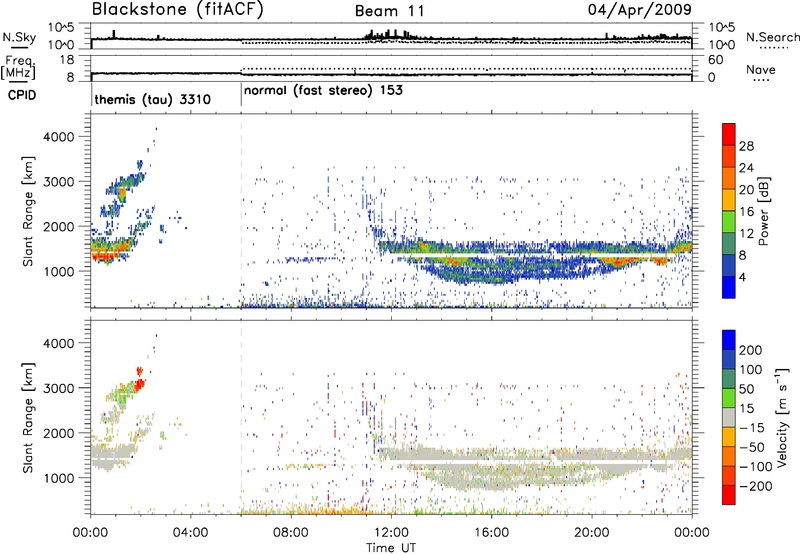Click the 'Power [dB]' color bar label

click(x=763, y=211)
